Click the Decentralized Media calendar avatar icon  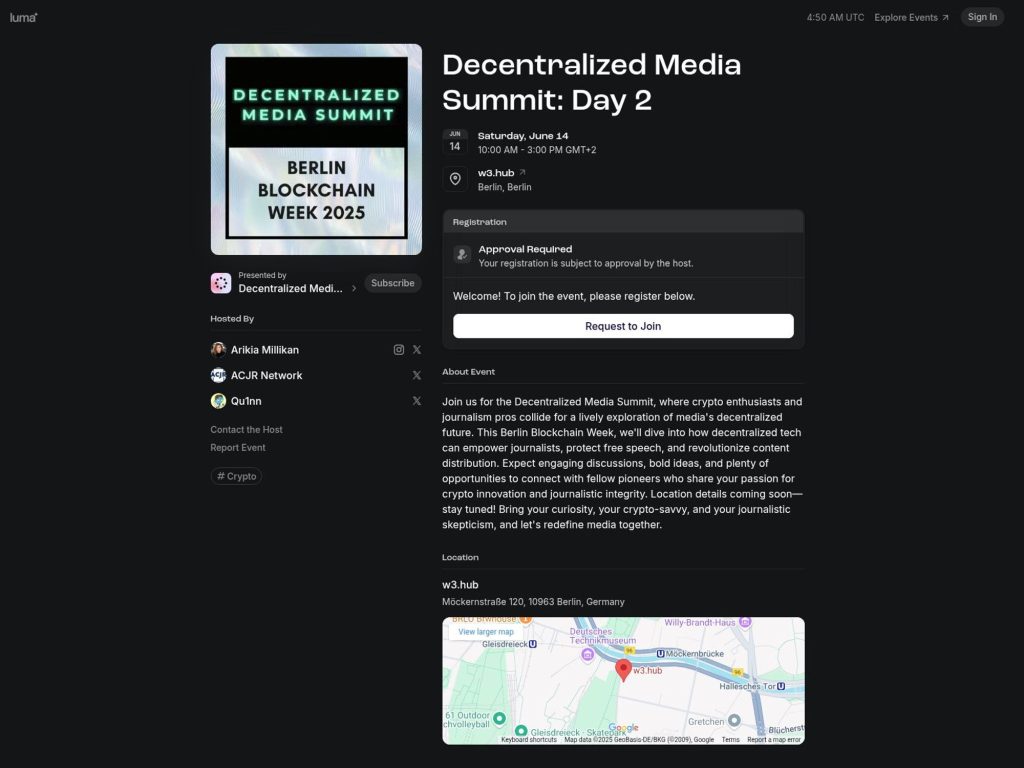(220, 283)
